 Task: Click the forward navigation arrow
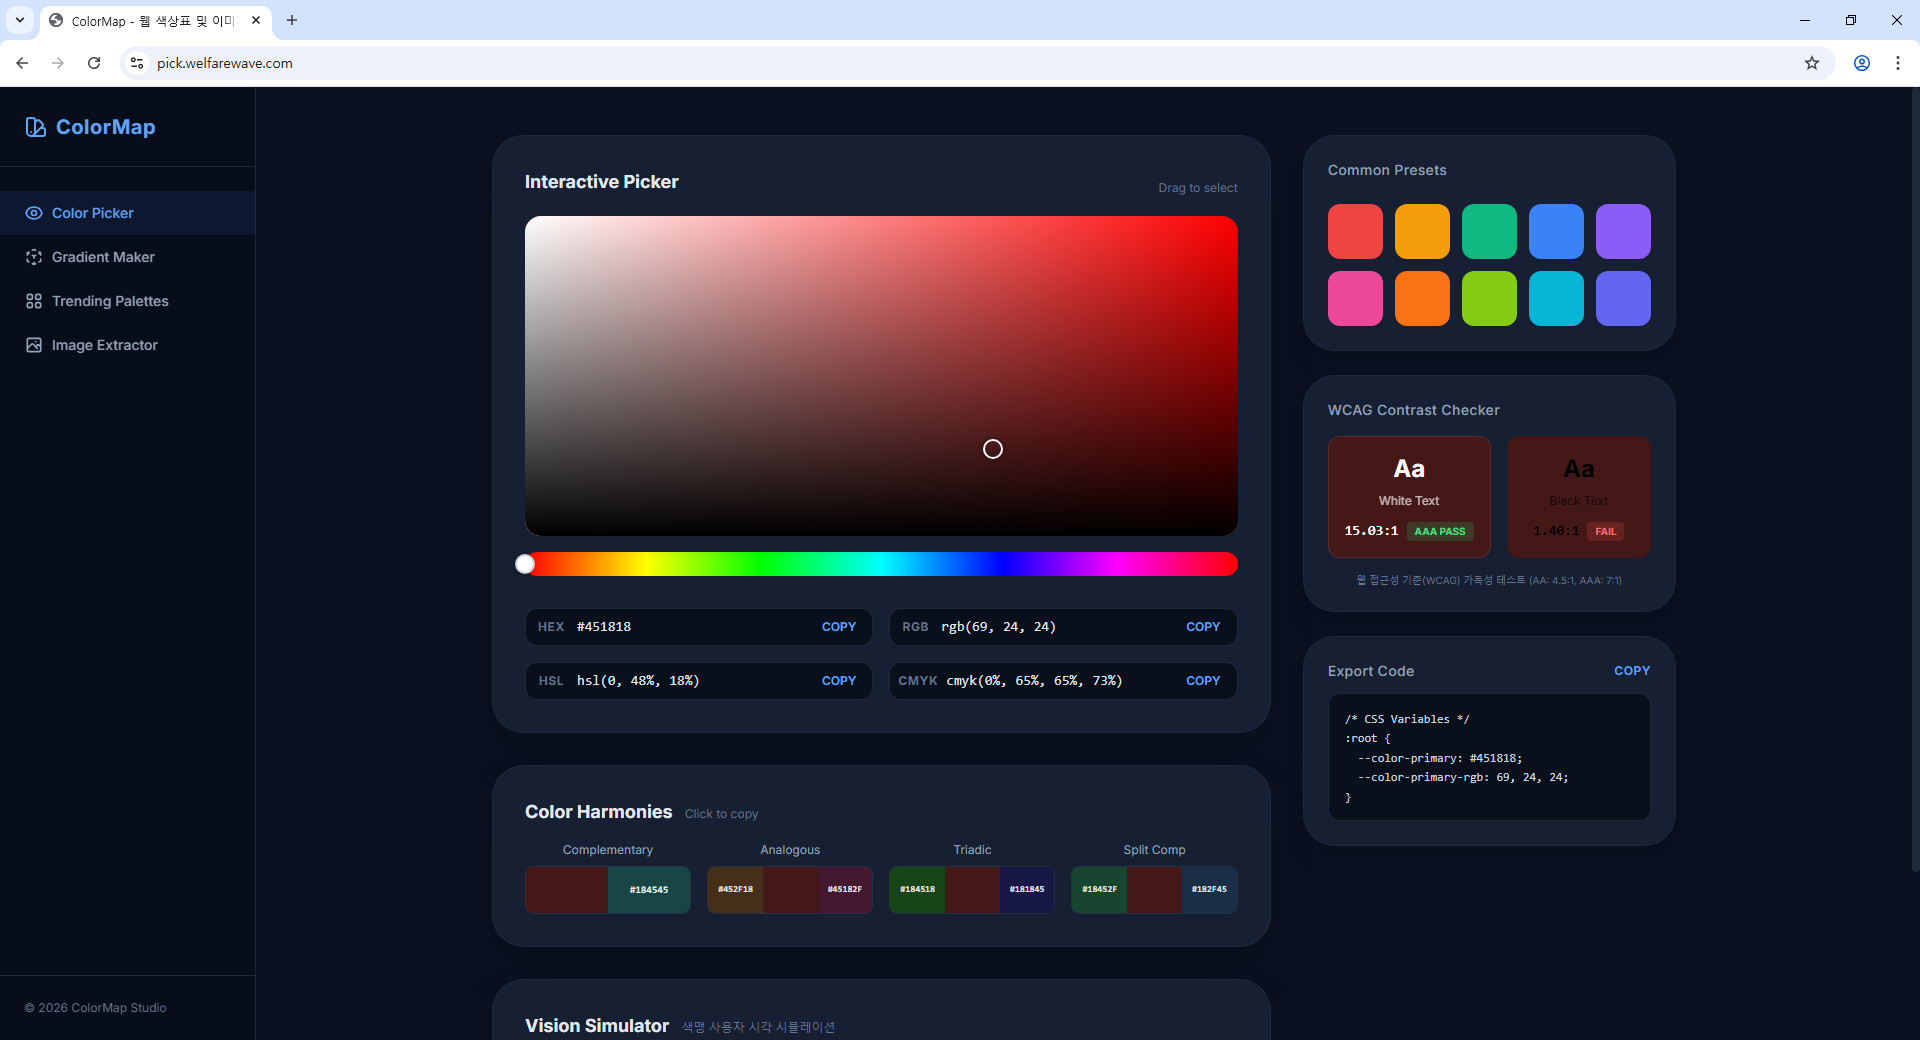(x=58, y=63)
